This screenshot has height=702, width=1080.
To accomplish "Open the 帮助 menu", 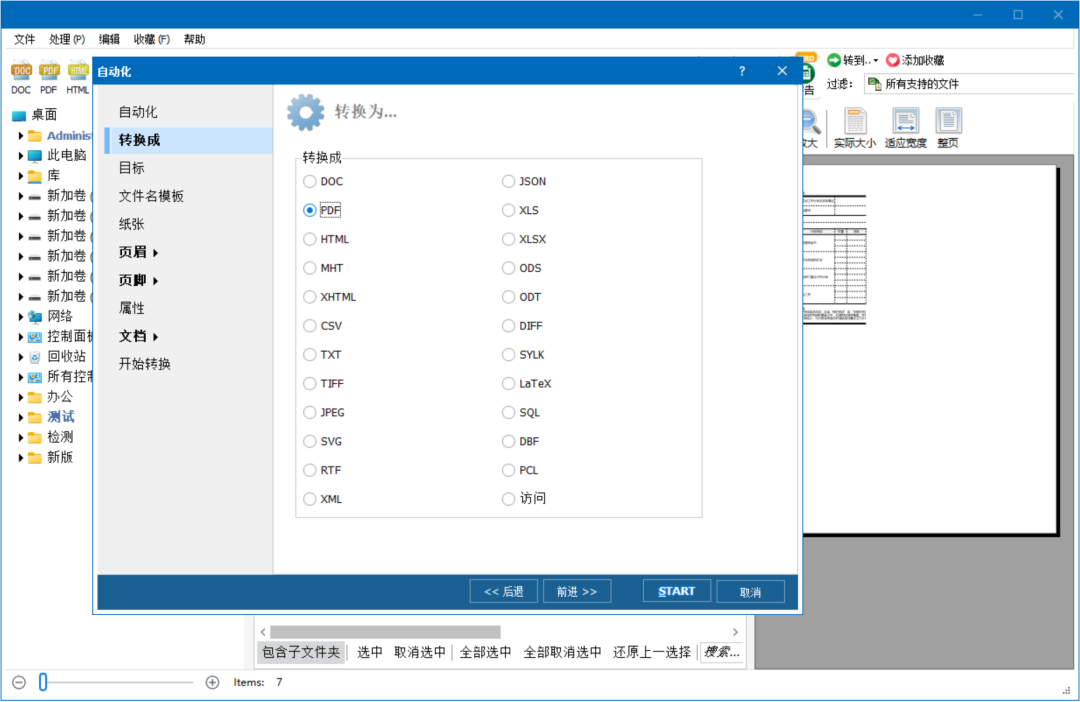I will [x=194, y=39].
